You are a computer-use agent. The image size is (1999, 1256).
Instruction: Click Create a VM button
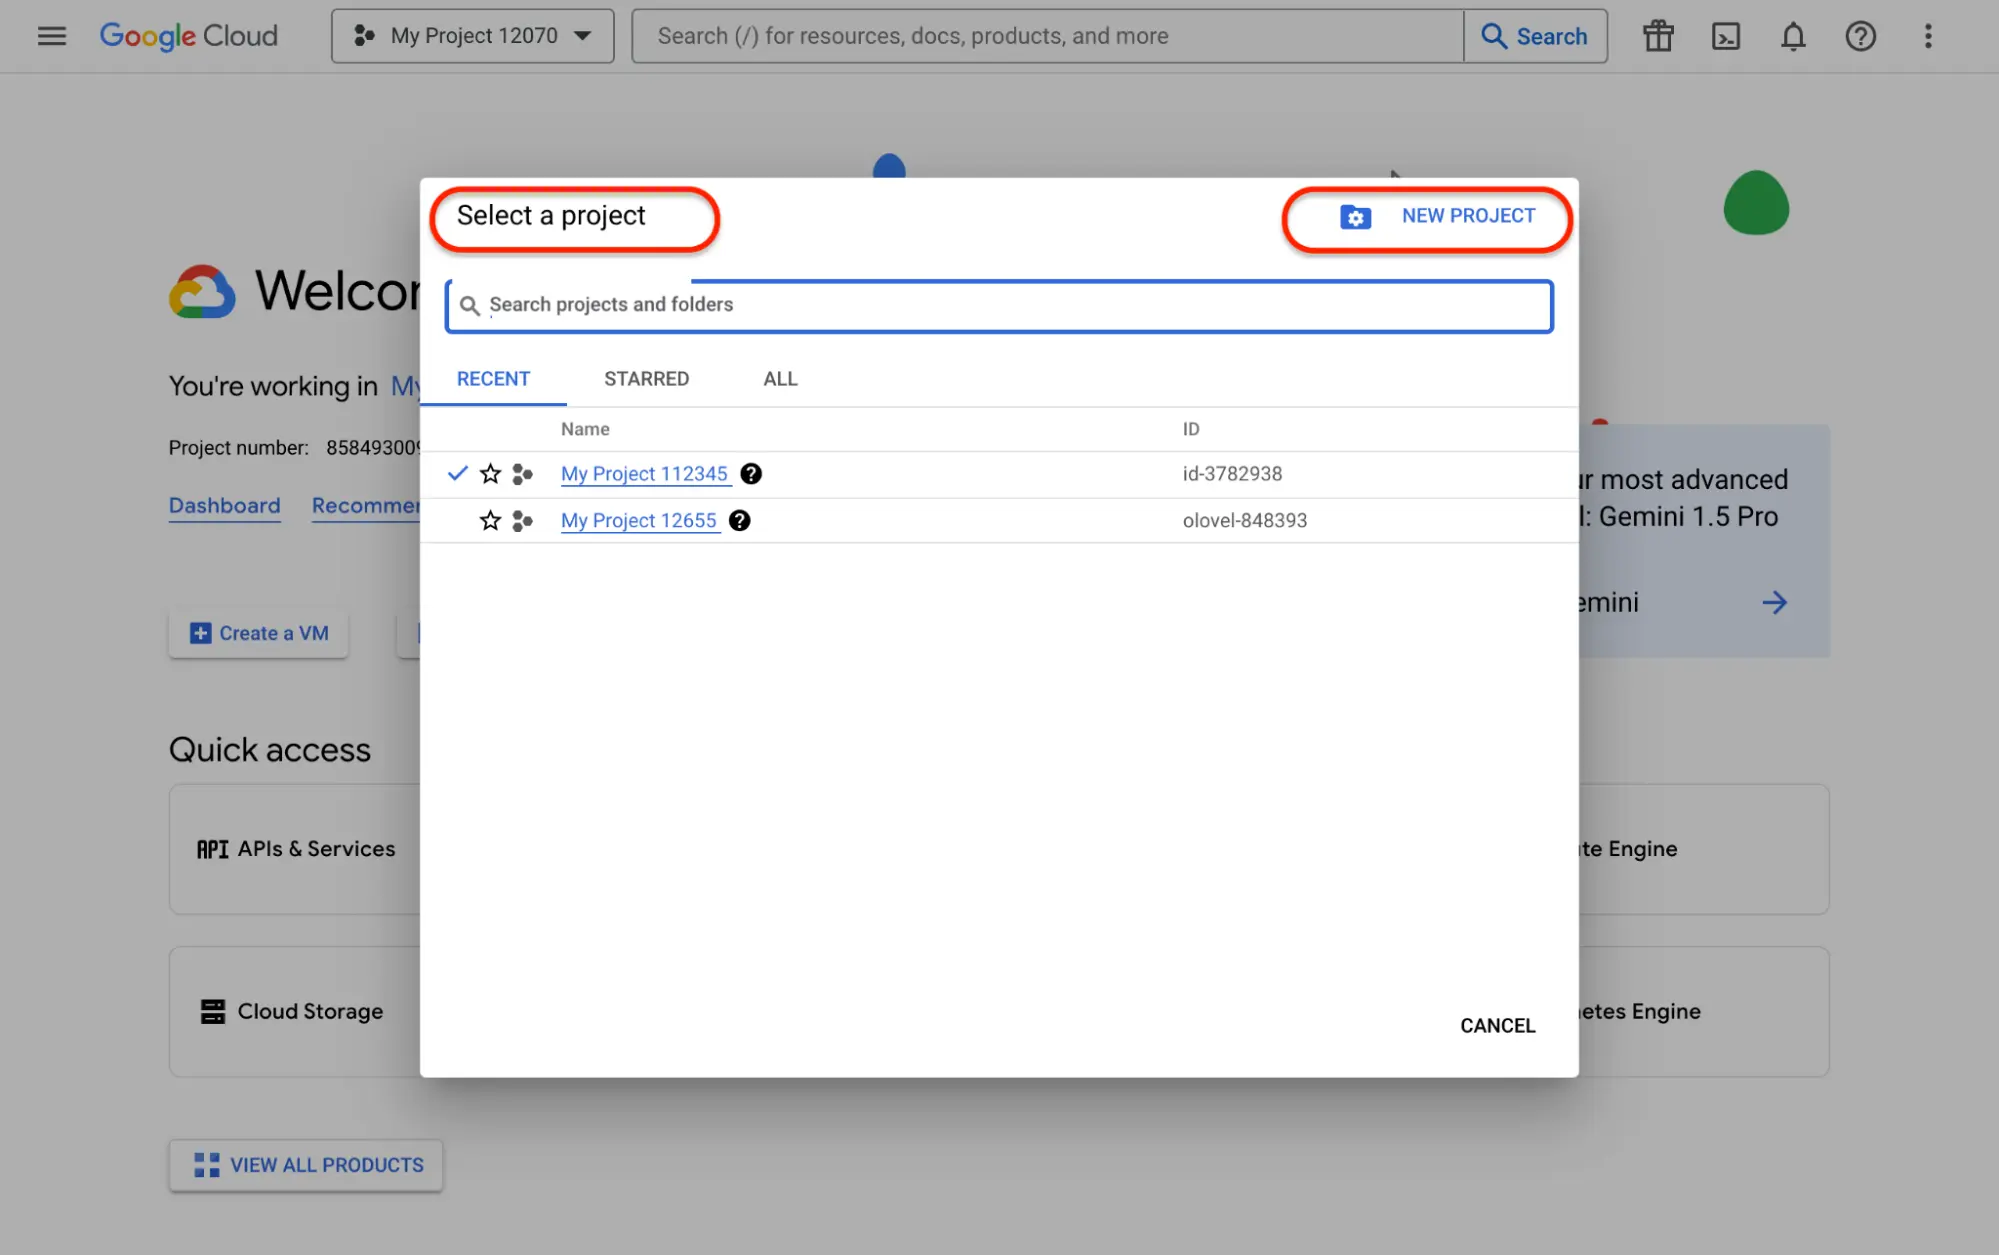pyautogui.click(x=259, y=634)
